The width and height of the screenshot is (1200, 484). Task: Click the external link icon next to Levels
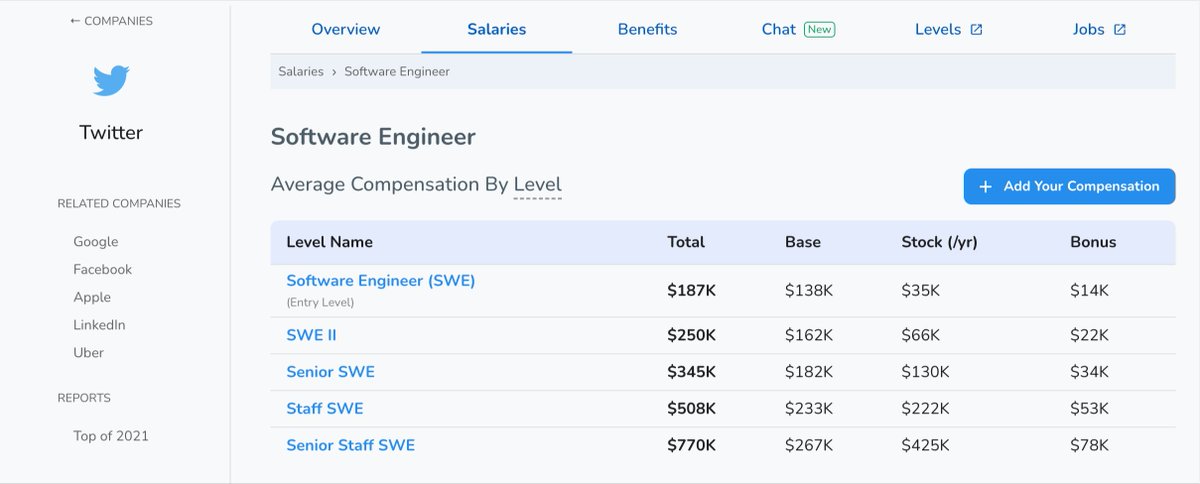(x=977, y=30)
